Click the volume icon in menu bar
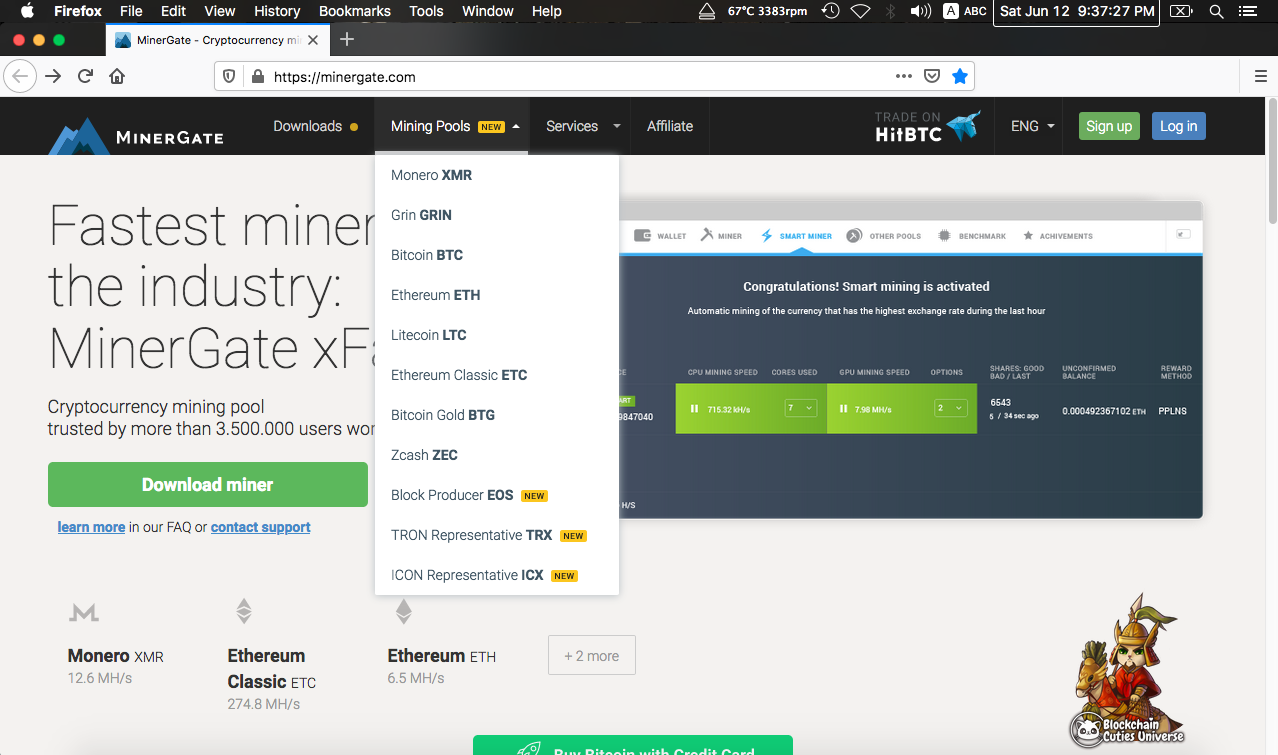 pyautogui.click(x=921, y=11)
